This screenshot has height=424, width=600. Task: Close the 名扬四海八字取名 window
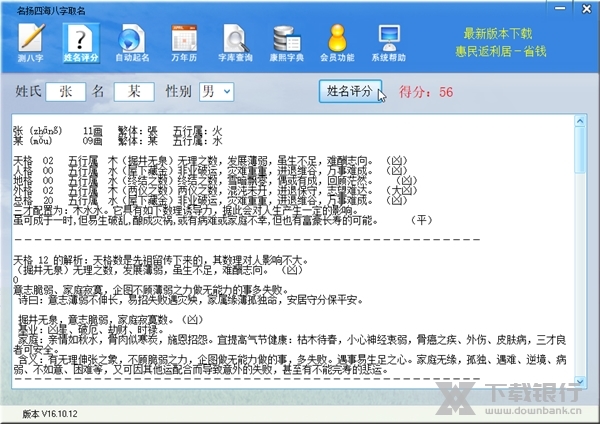click(586, 8)
